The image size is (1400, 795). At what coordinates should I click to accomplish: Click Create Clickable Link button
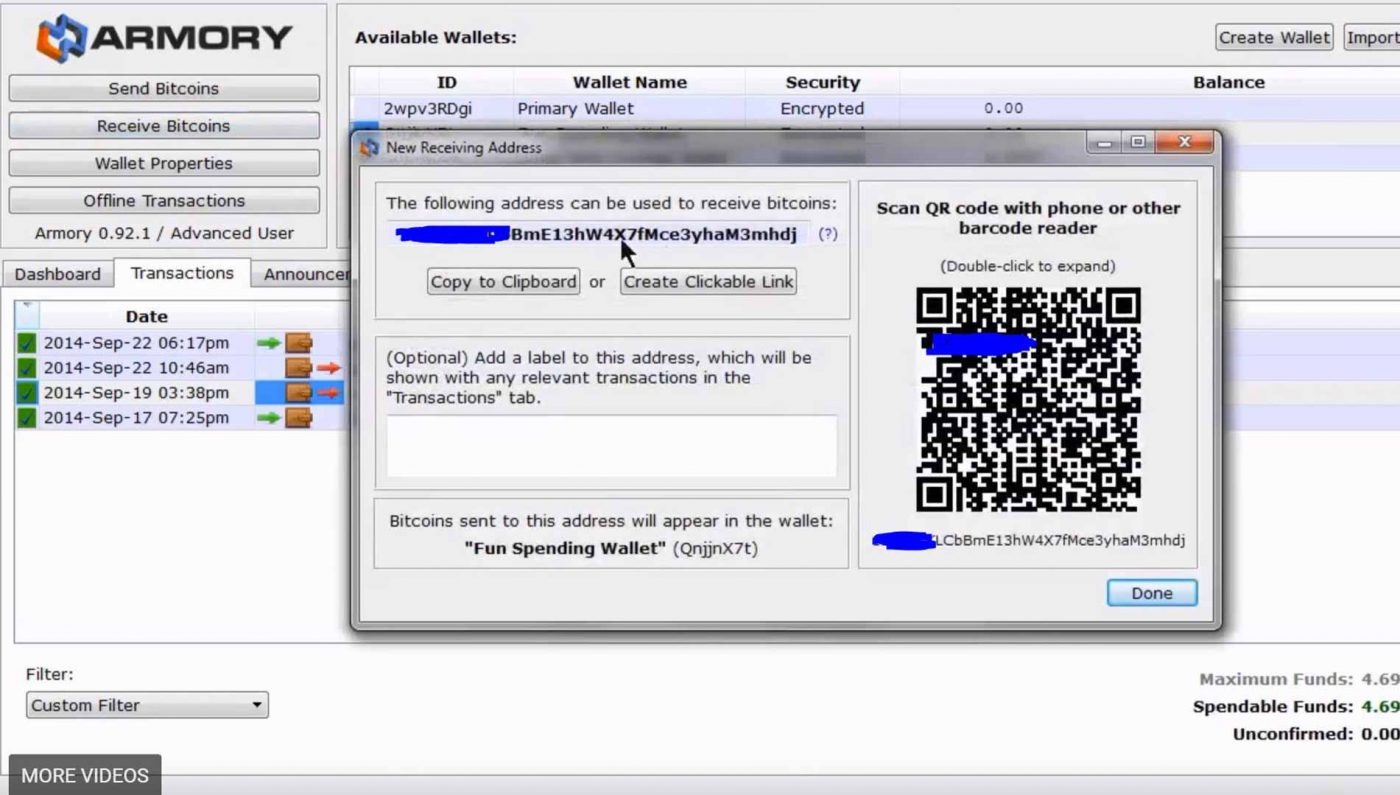(708, 281)
